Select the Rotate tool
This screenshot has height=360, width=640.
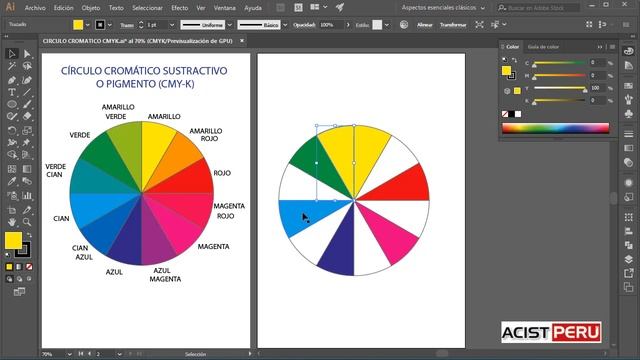(x=12, y=131)
